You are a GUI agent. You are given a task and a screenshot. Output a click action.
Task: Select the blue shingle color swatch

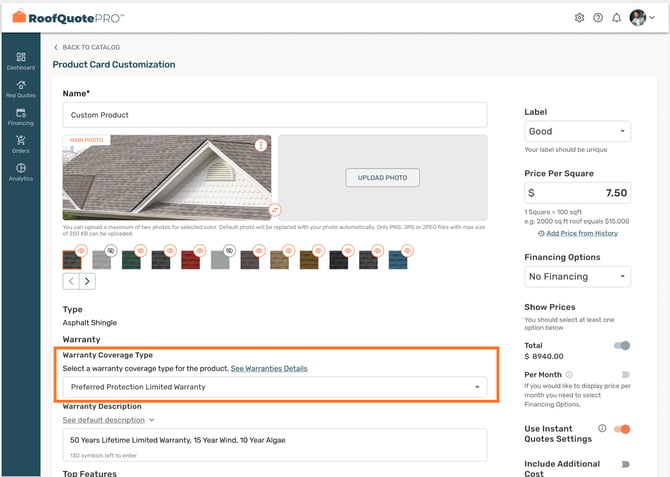398,260
